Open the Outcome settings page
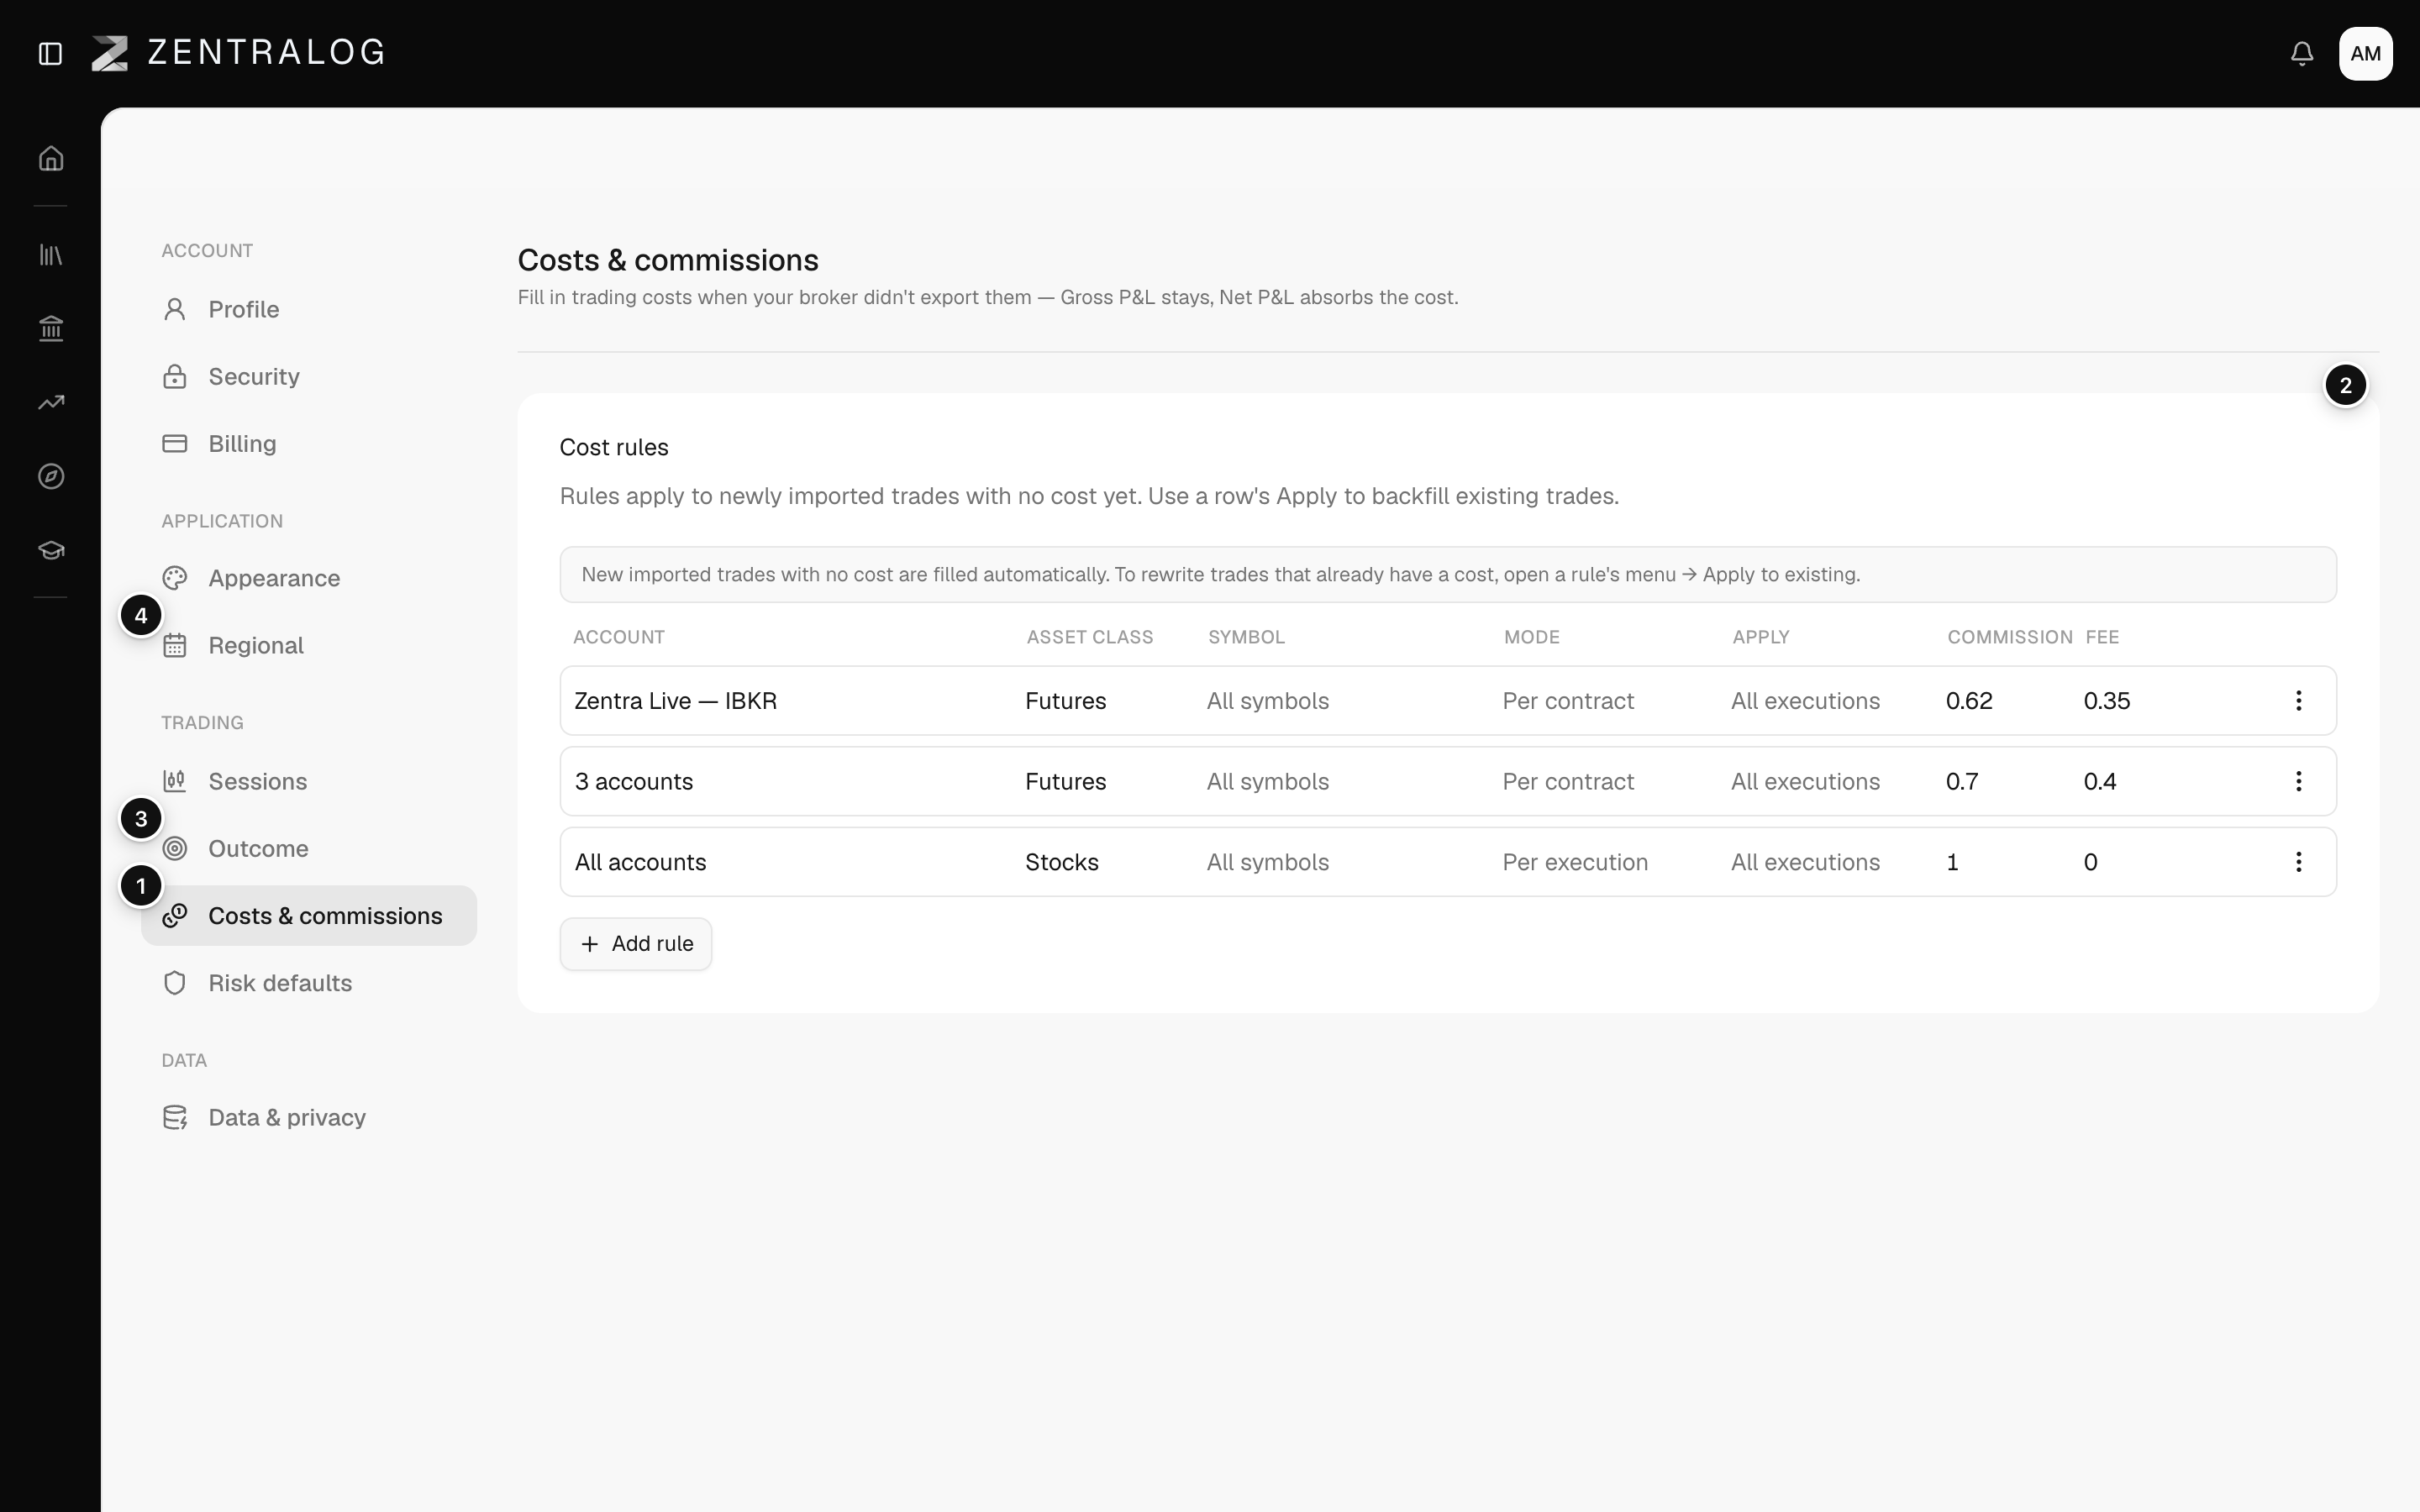The width and height of the screenshot is (2420, 1512). 309,848
